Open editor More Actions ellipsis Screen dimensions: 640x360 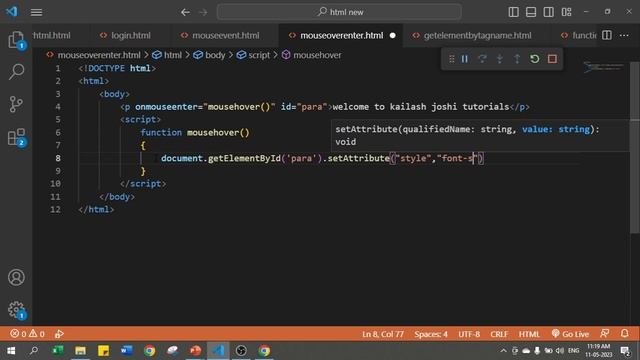[x=624, y=36]
